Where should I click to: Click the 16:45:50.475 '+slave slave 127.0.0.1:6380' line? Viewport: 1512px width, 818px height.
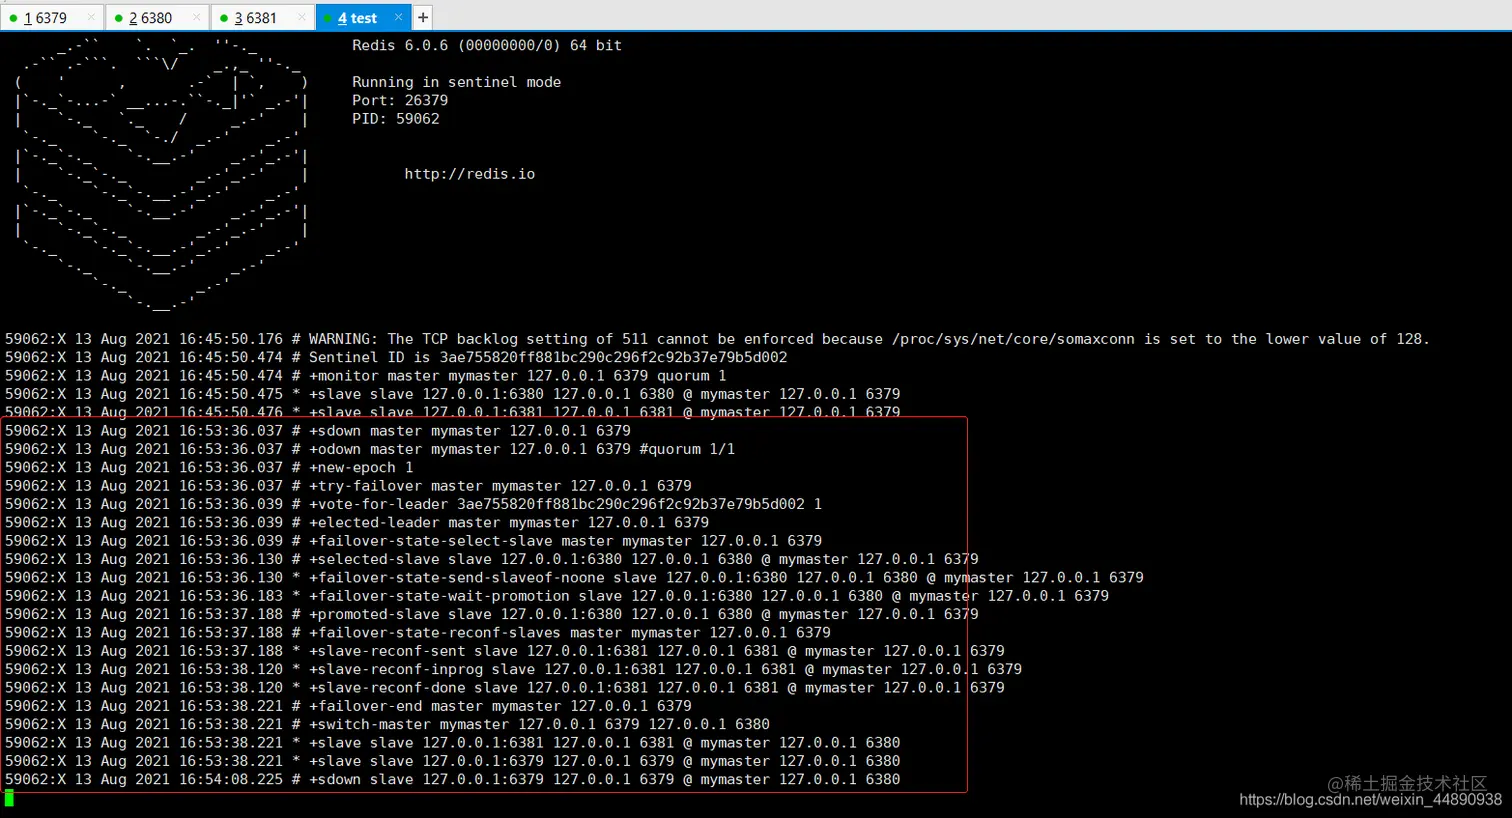tap(452, 394)
